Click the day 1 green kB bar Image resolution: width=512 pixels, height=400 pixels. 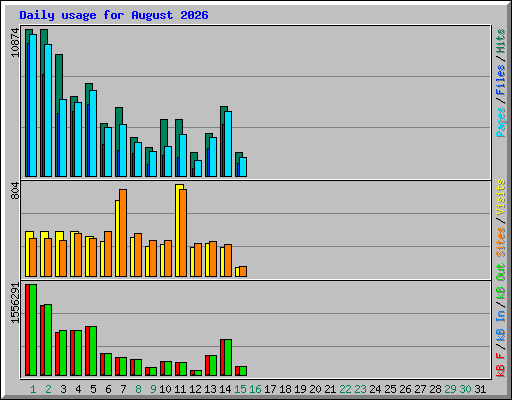click(33, 330)
